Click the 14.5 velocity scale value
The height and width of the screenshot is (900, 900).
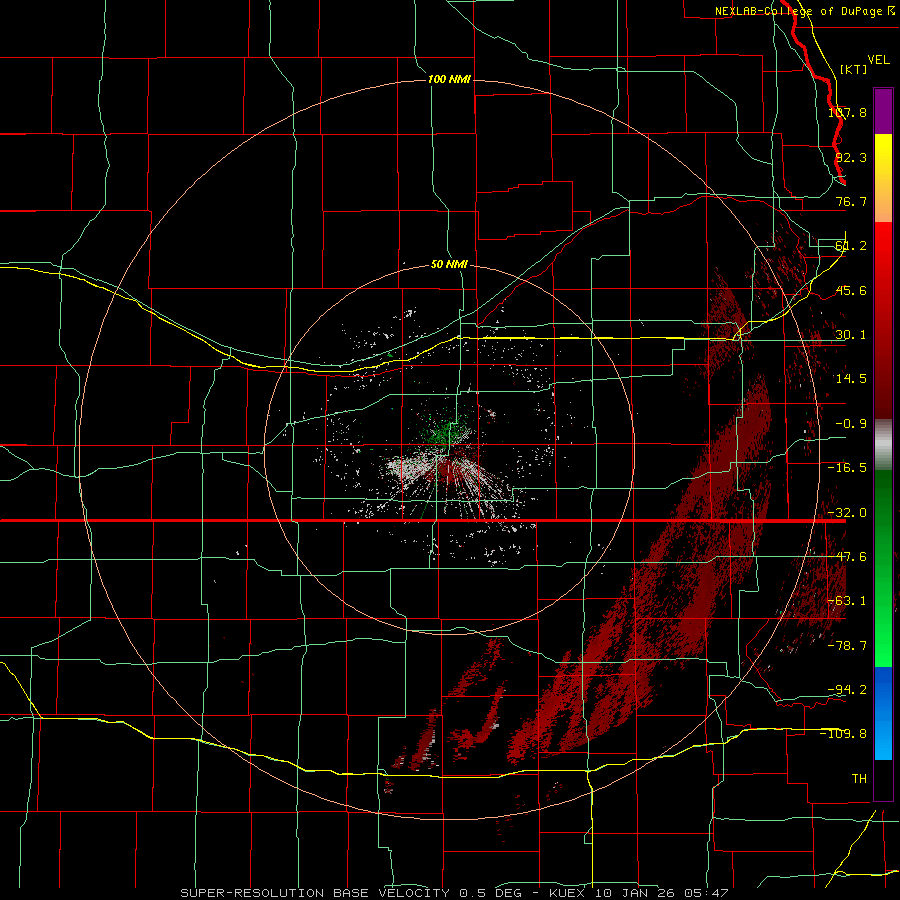pos(851,379)
